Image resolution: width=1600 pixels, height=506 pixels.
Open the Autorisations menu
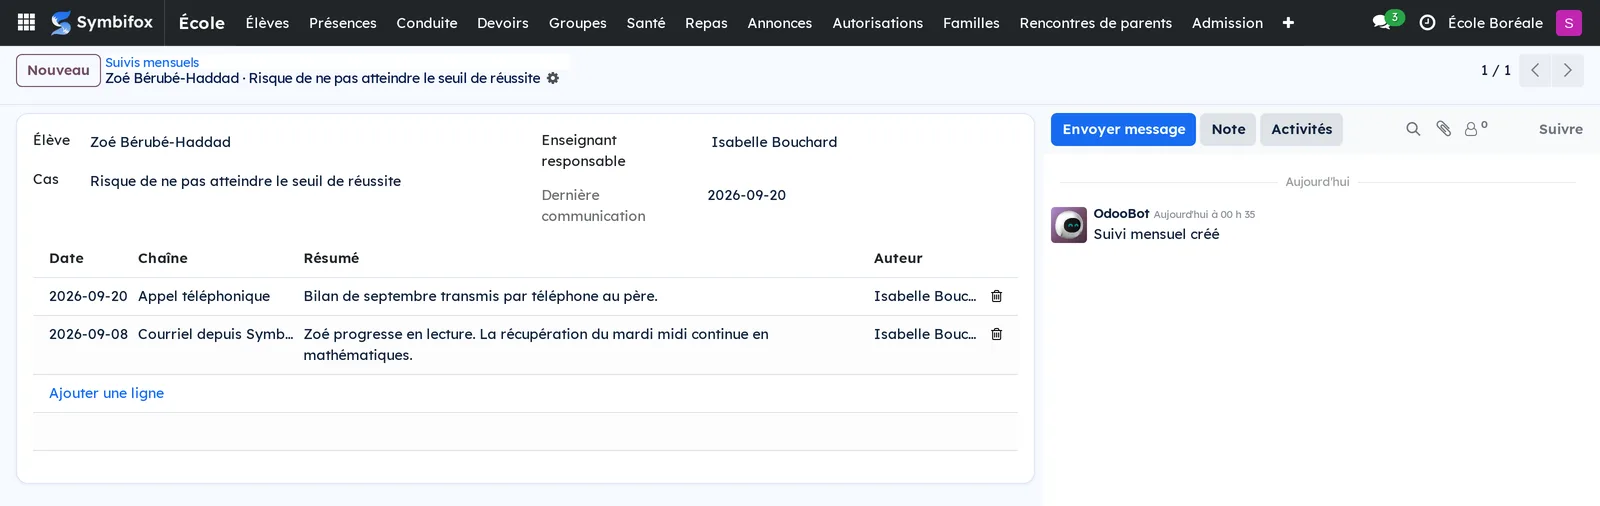(878, 22)
